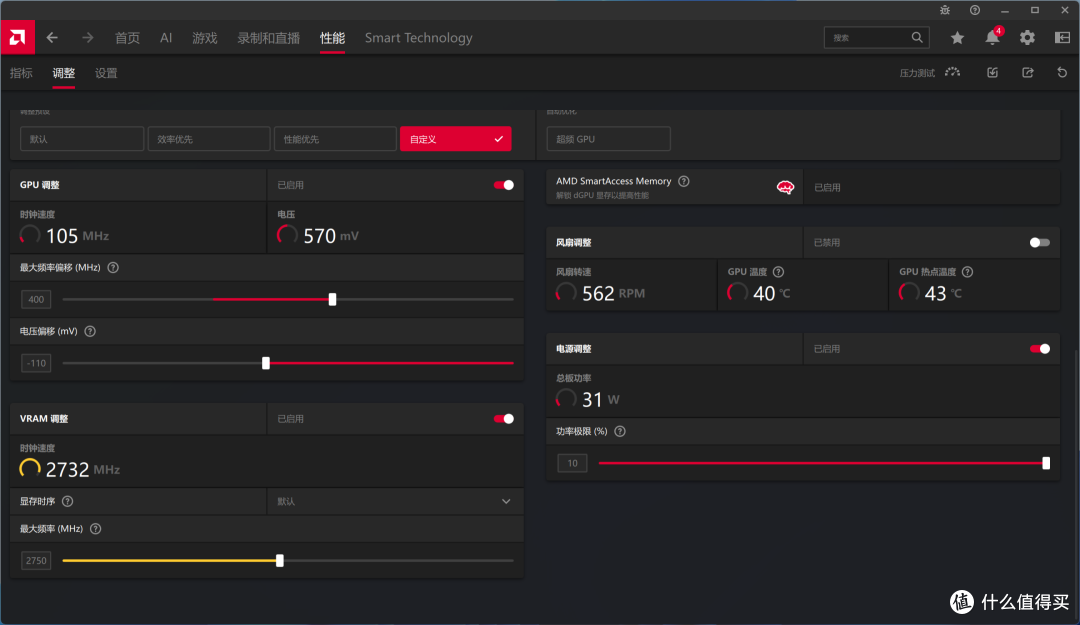Click the power limit 10 field
The width and height of the screenshot is (1080, 625).
(572, 463)
